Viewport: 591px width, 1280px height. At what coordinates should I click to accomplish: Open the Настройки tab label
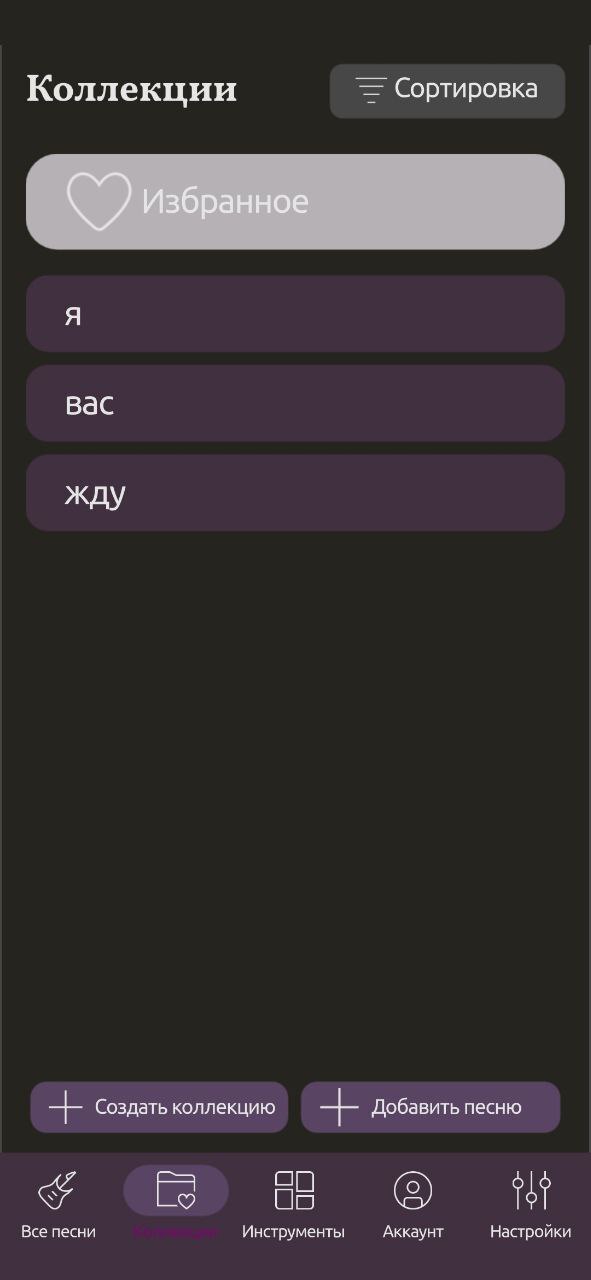(x=530, y=1232)
